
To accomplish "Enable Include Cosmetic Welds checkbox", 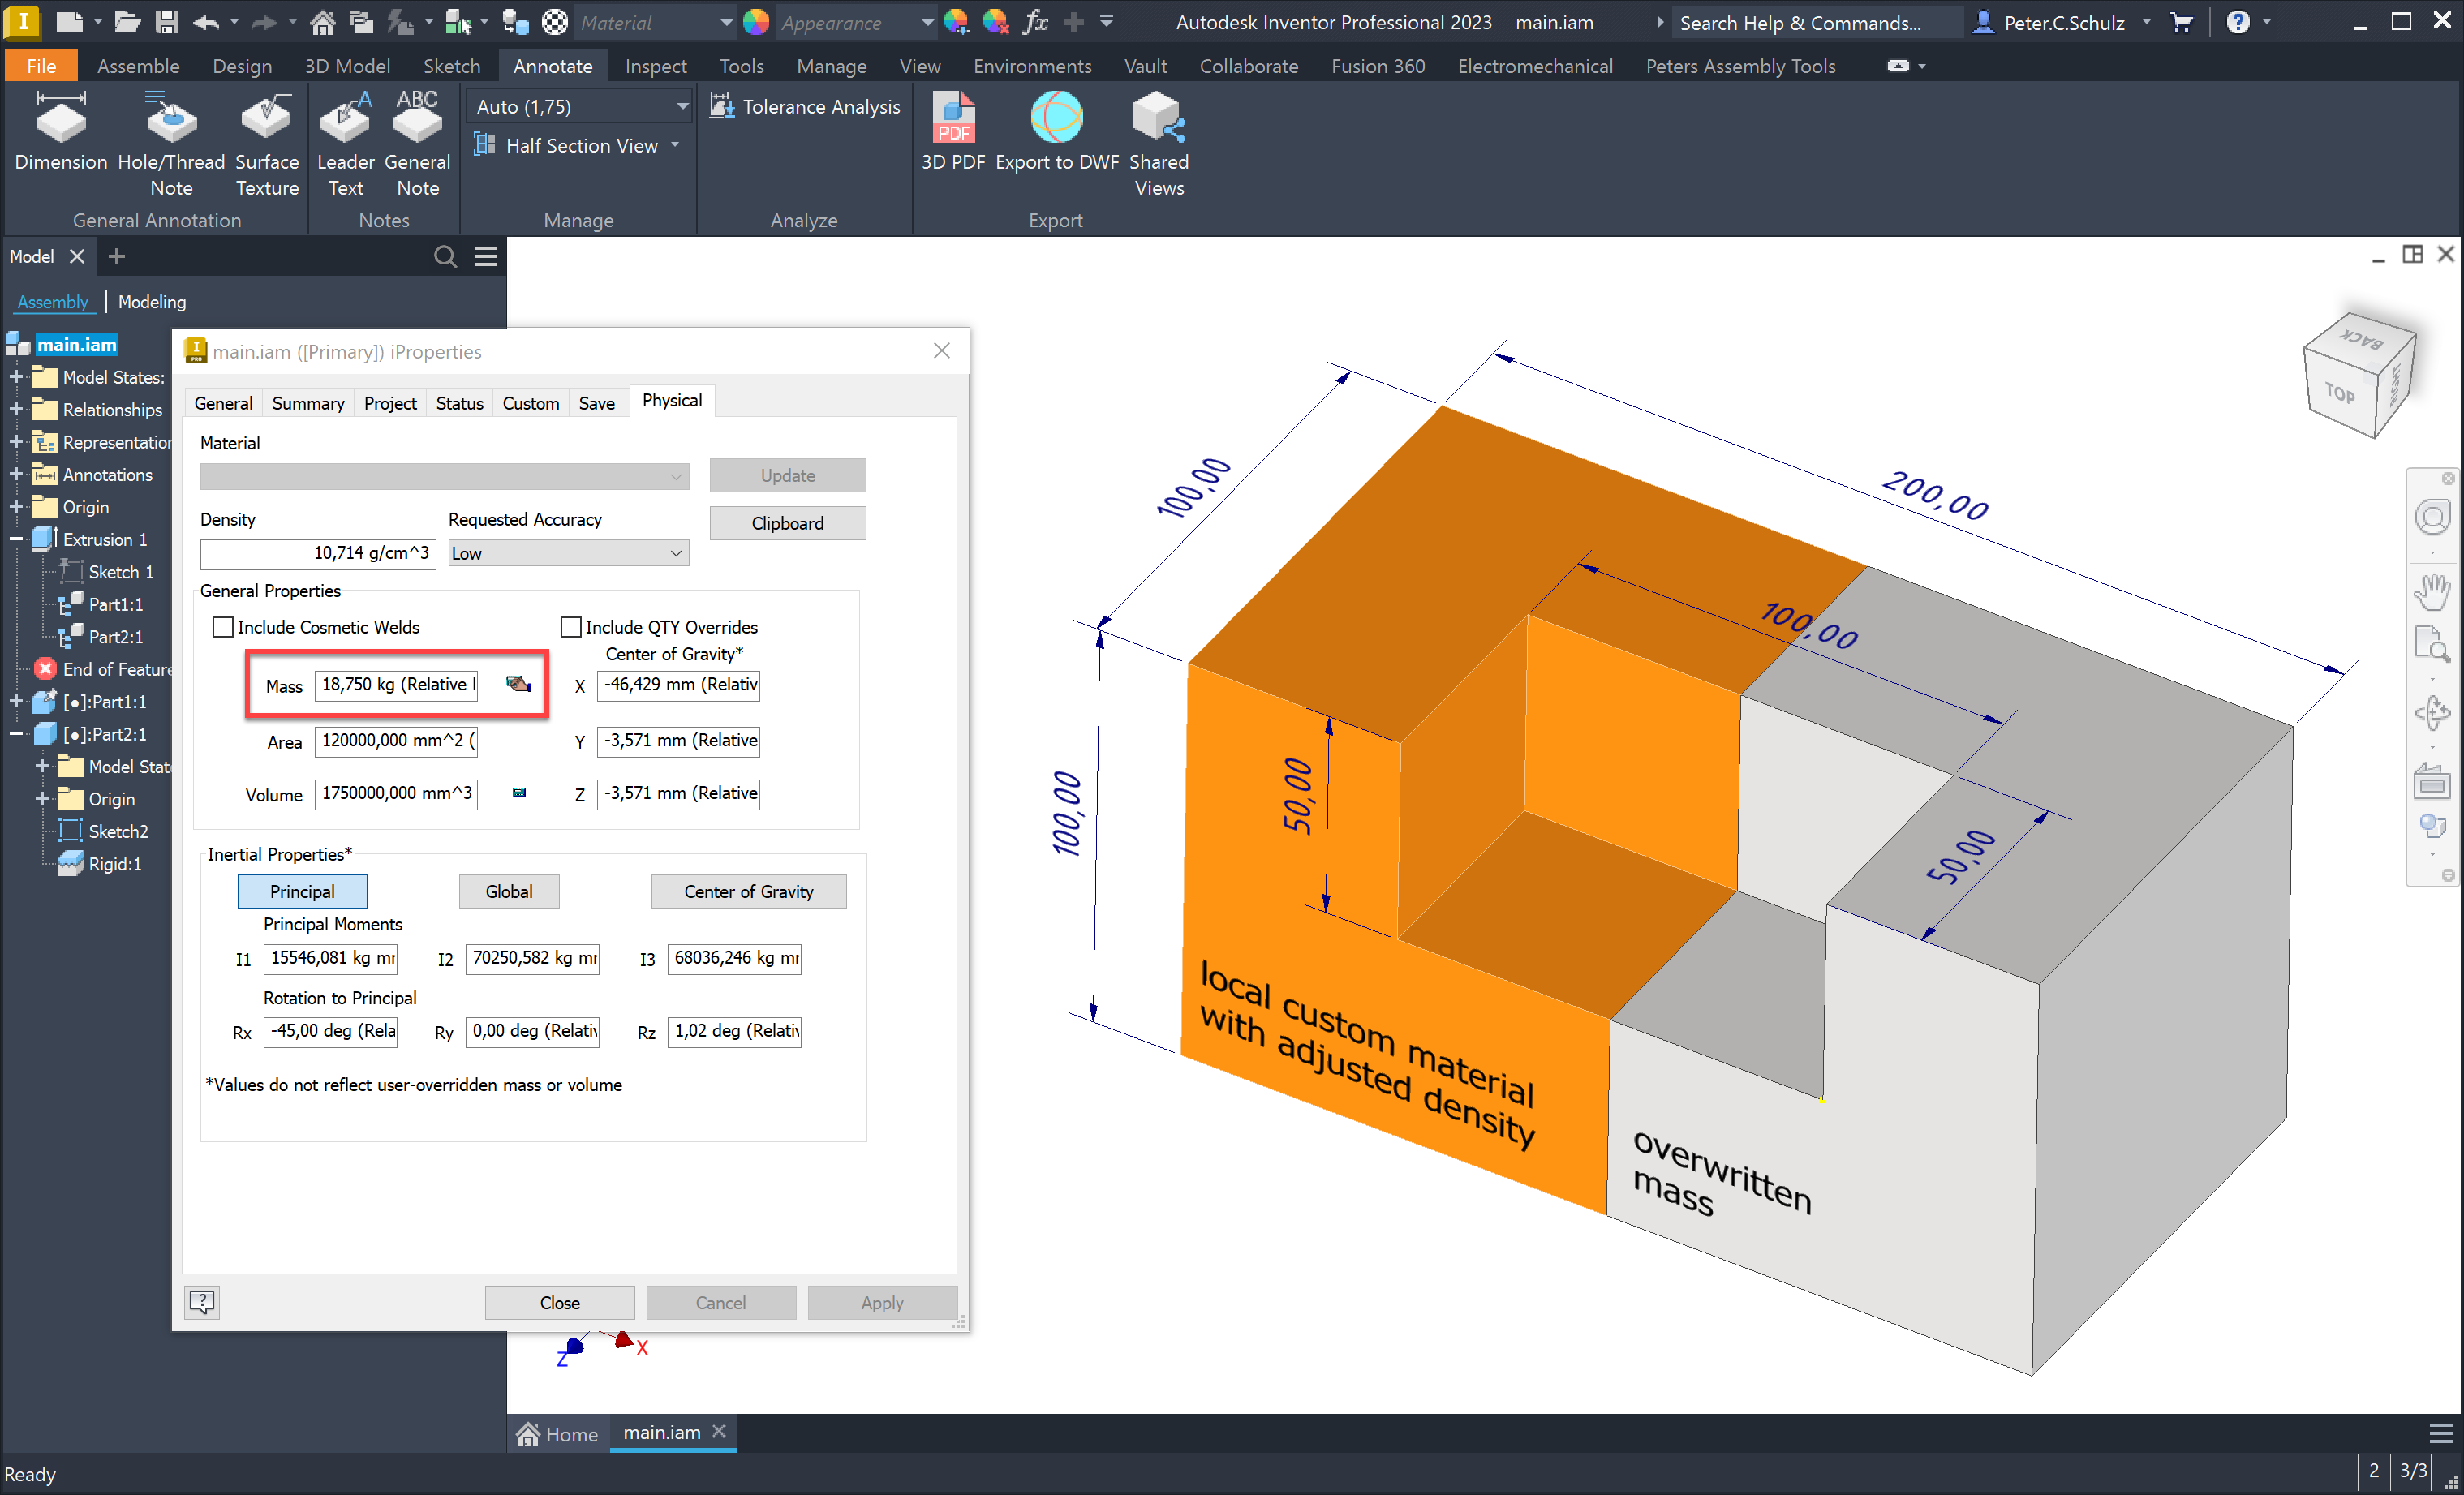I will click(x=223, y=627).
